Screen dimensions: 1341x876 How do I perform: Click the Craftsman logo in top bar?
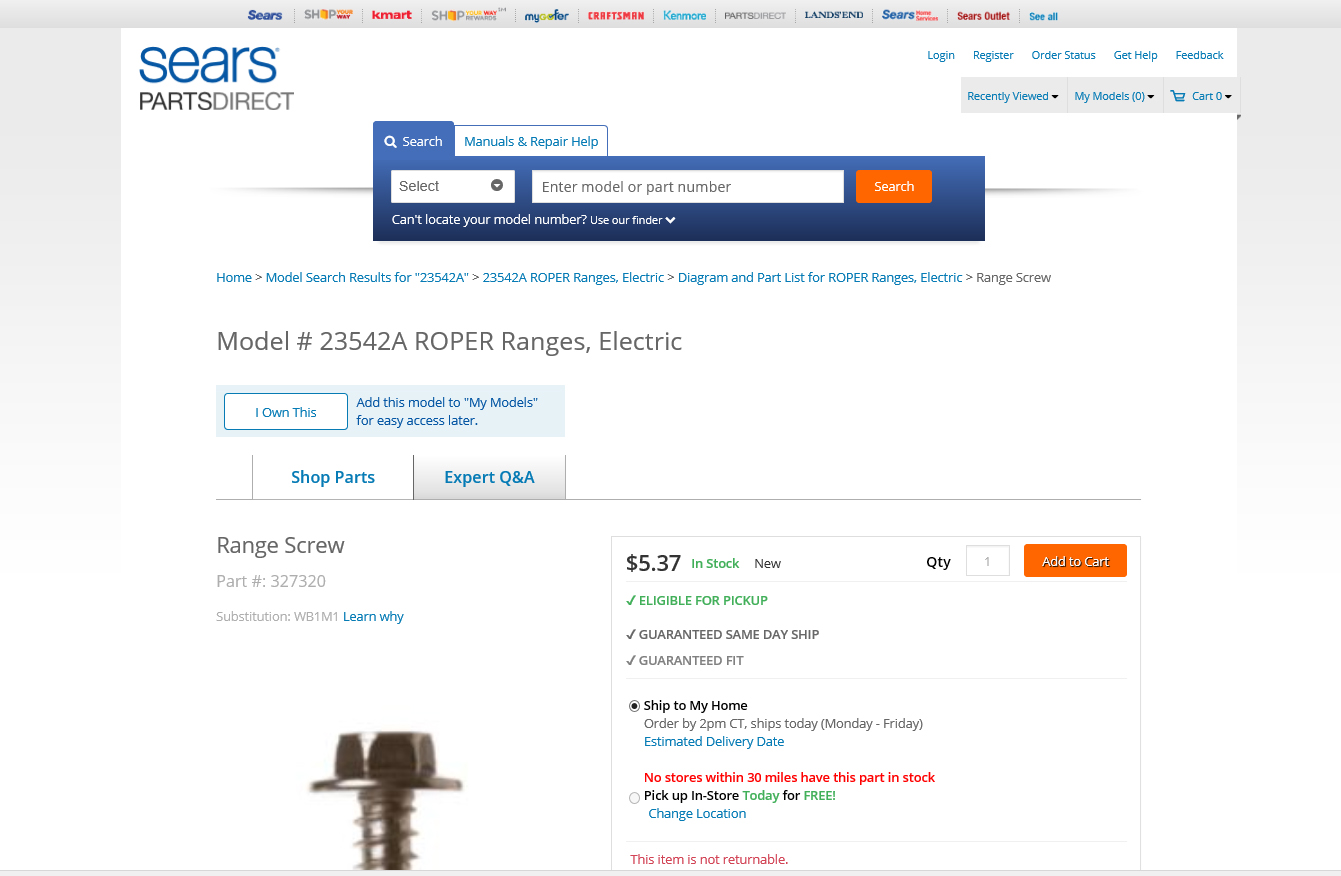click(x=616, y=15)
